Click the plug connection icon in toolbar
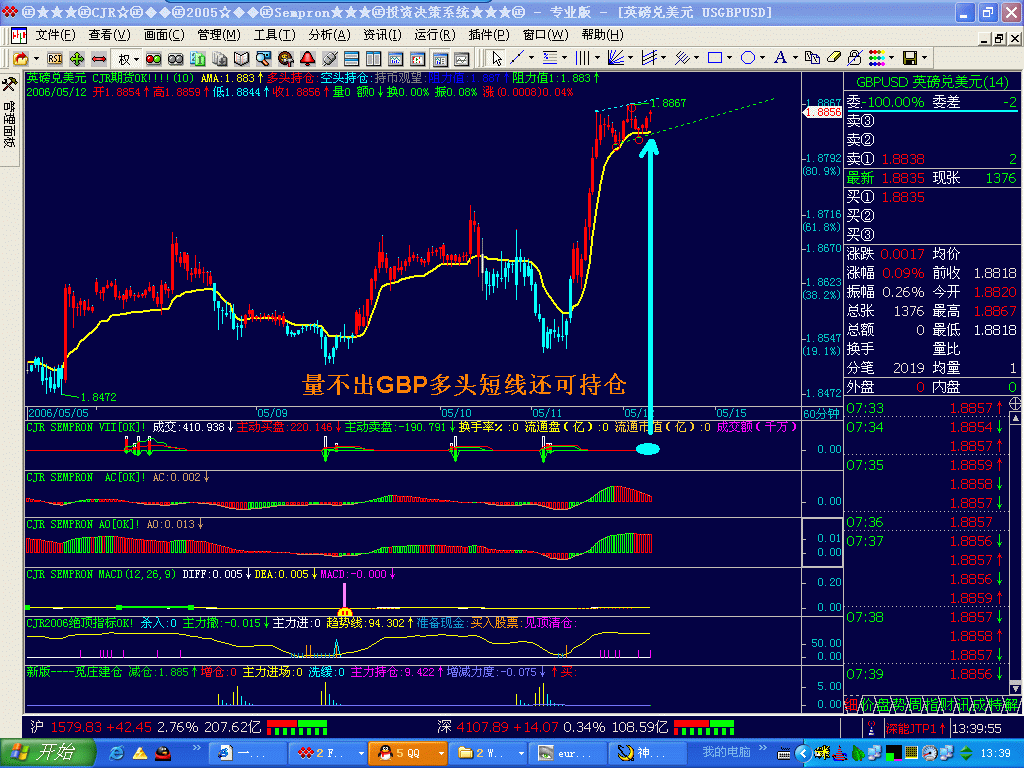1024x768 pixels. click(330, 59)
